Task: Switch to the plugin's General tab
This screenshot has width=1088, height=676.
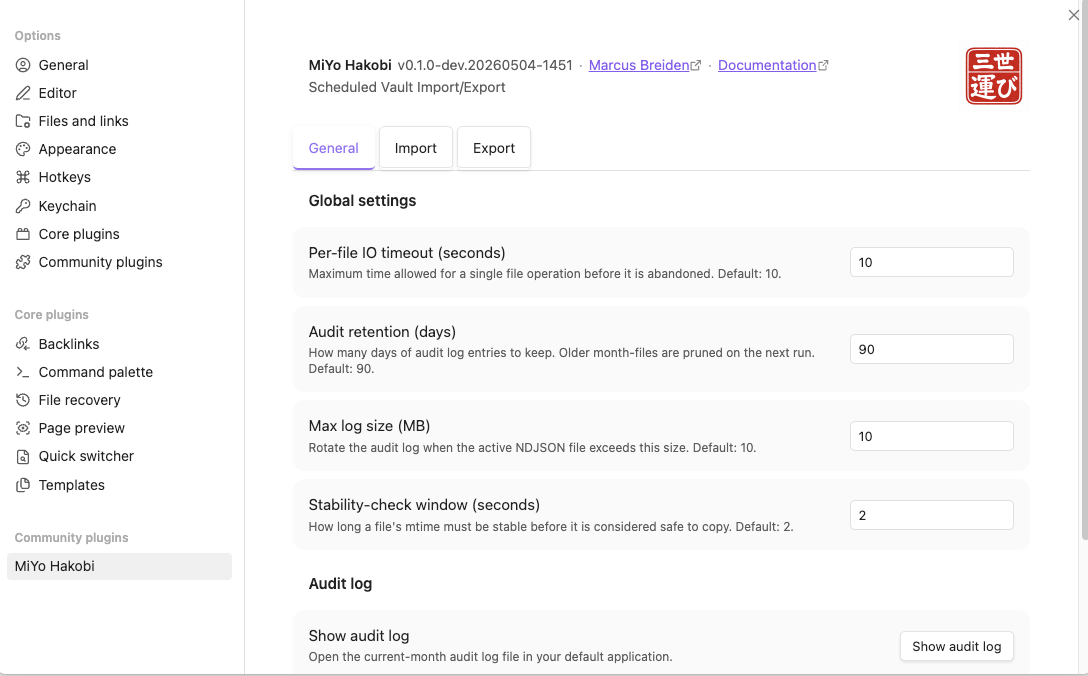Action: [x=334, y=148]
